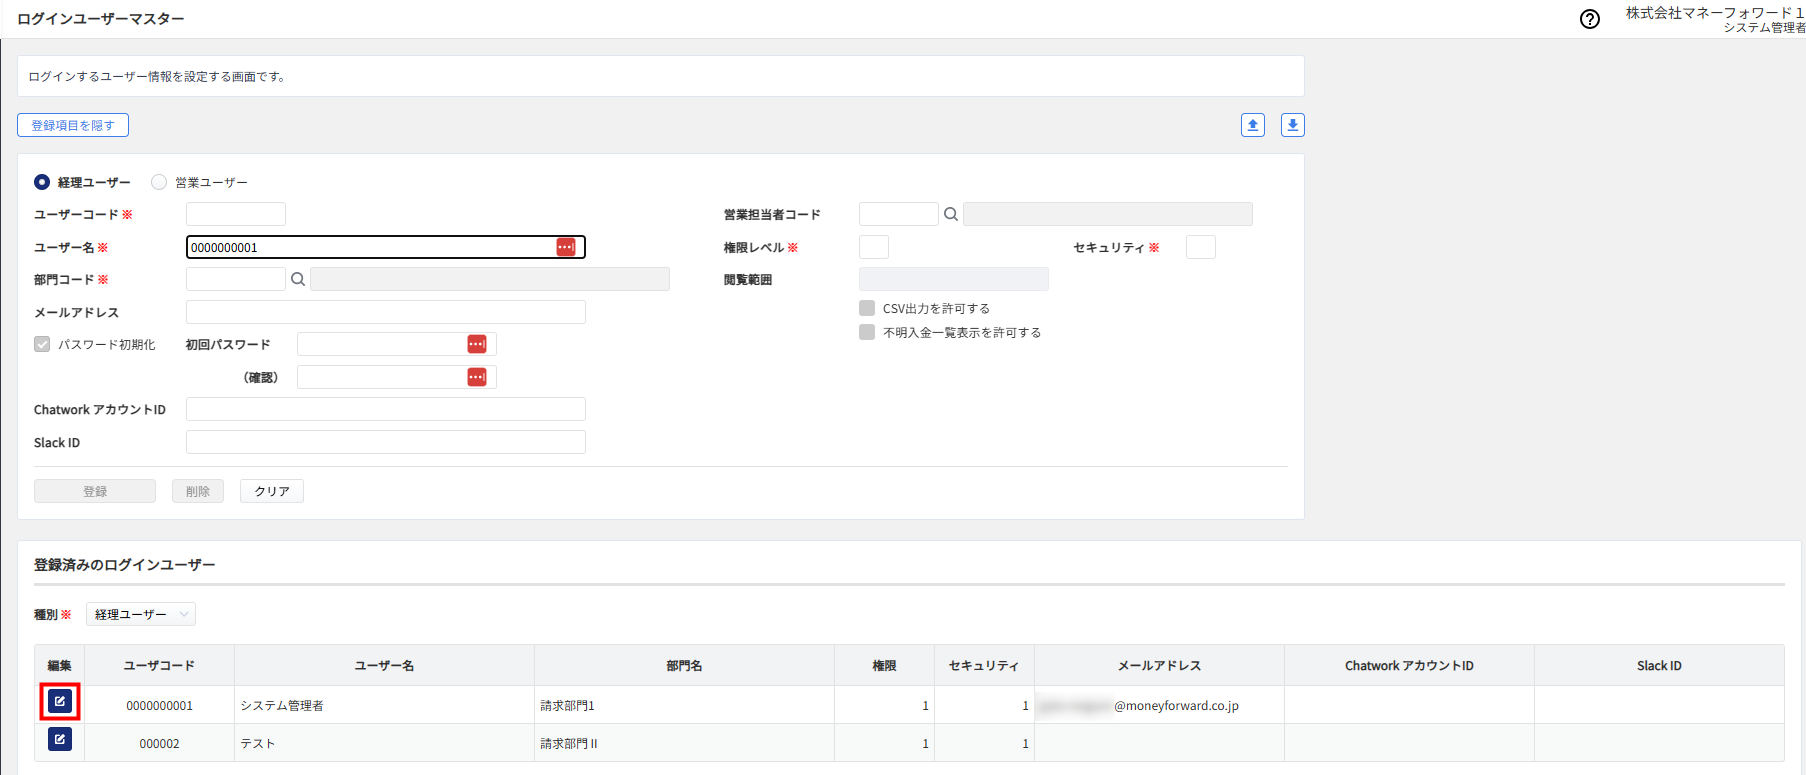
Task: Click the ユーザーコード input field
Action: tap(236, 214)
